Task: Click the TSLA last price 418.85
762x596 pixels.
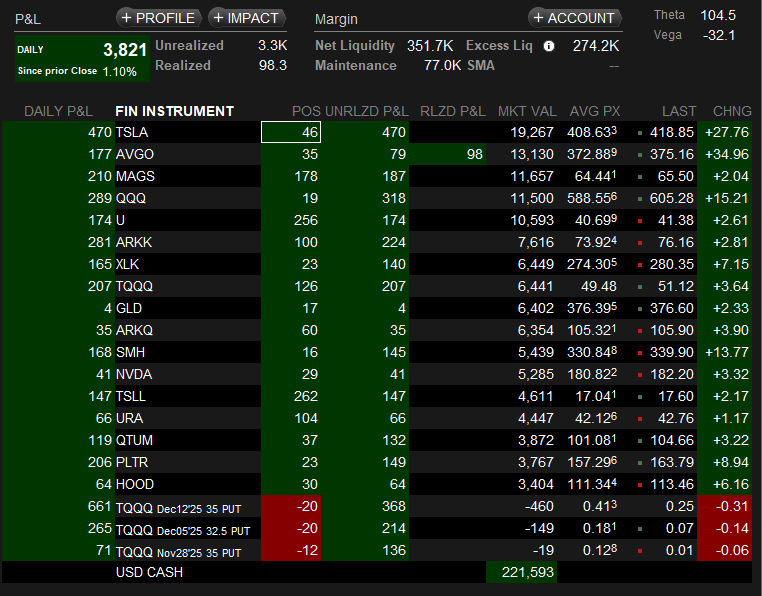Action: (672, 132)
